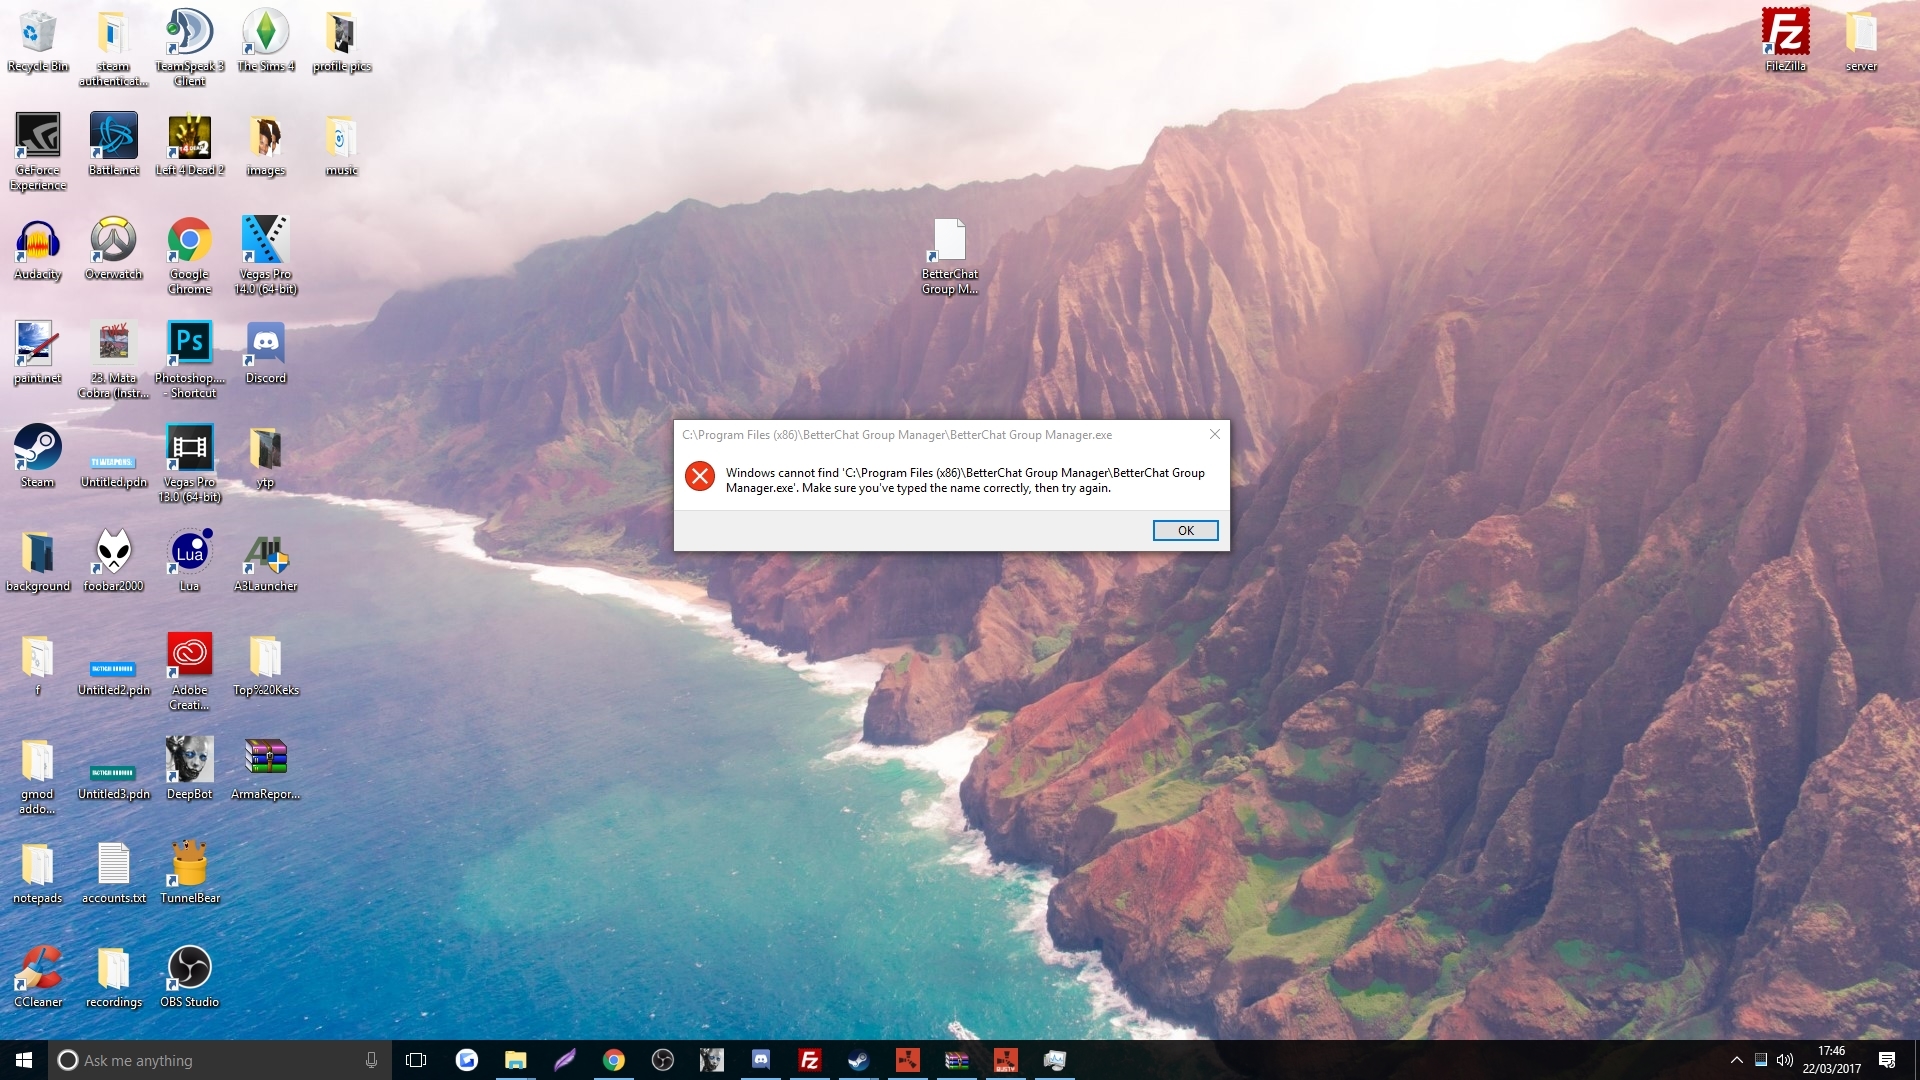Click OK in the error dialog
The image size is (1920, 1080).
coord(1185,531)
